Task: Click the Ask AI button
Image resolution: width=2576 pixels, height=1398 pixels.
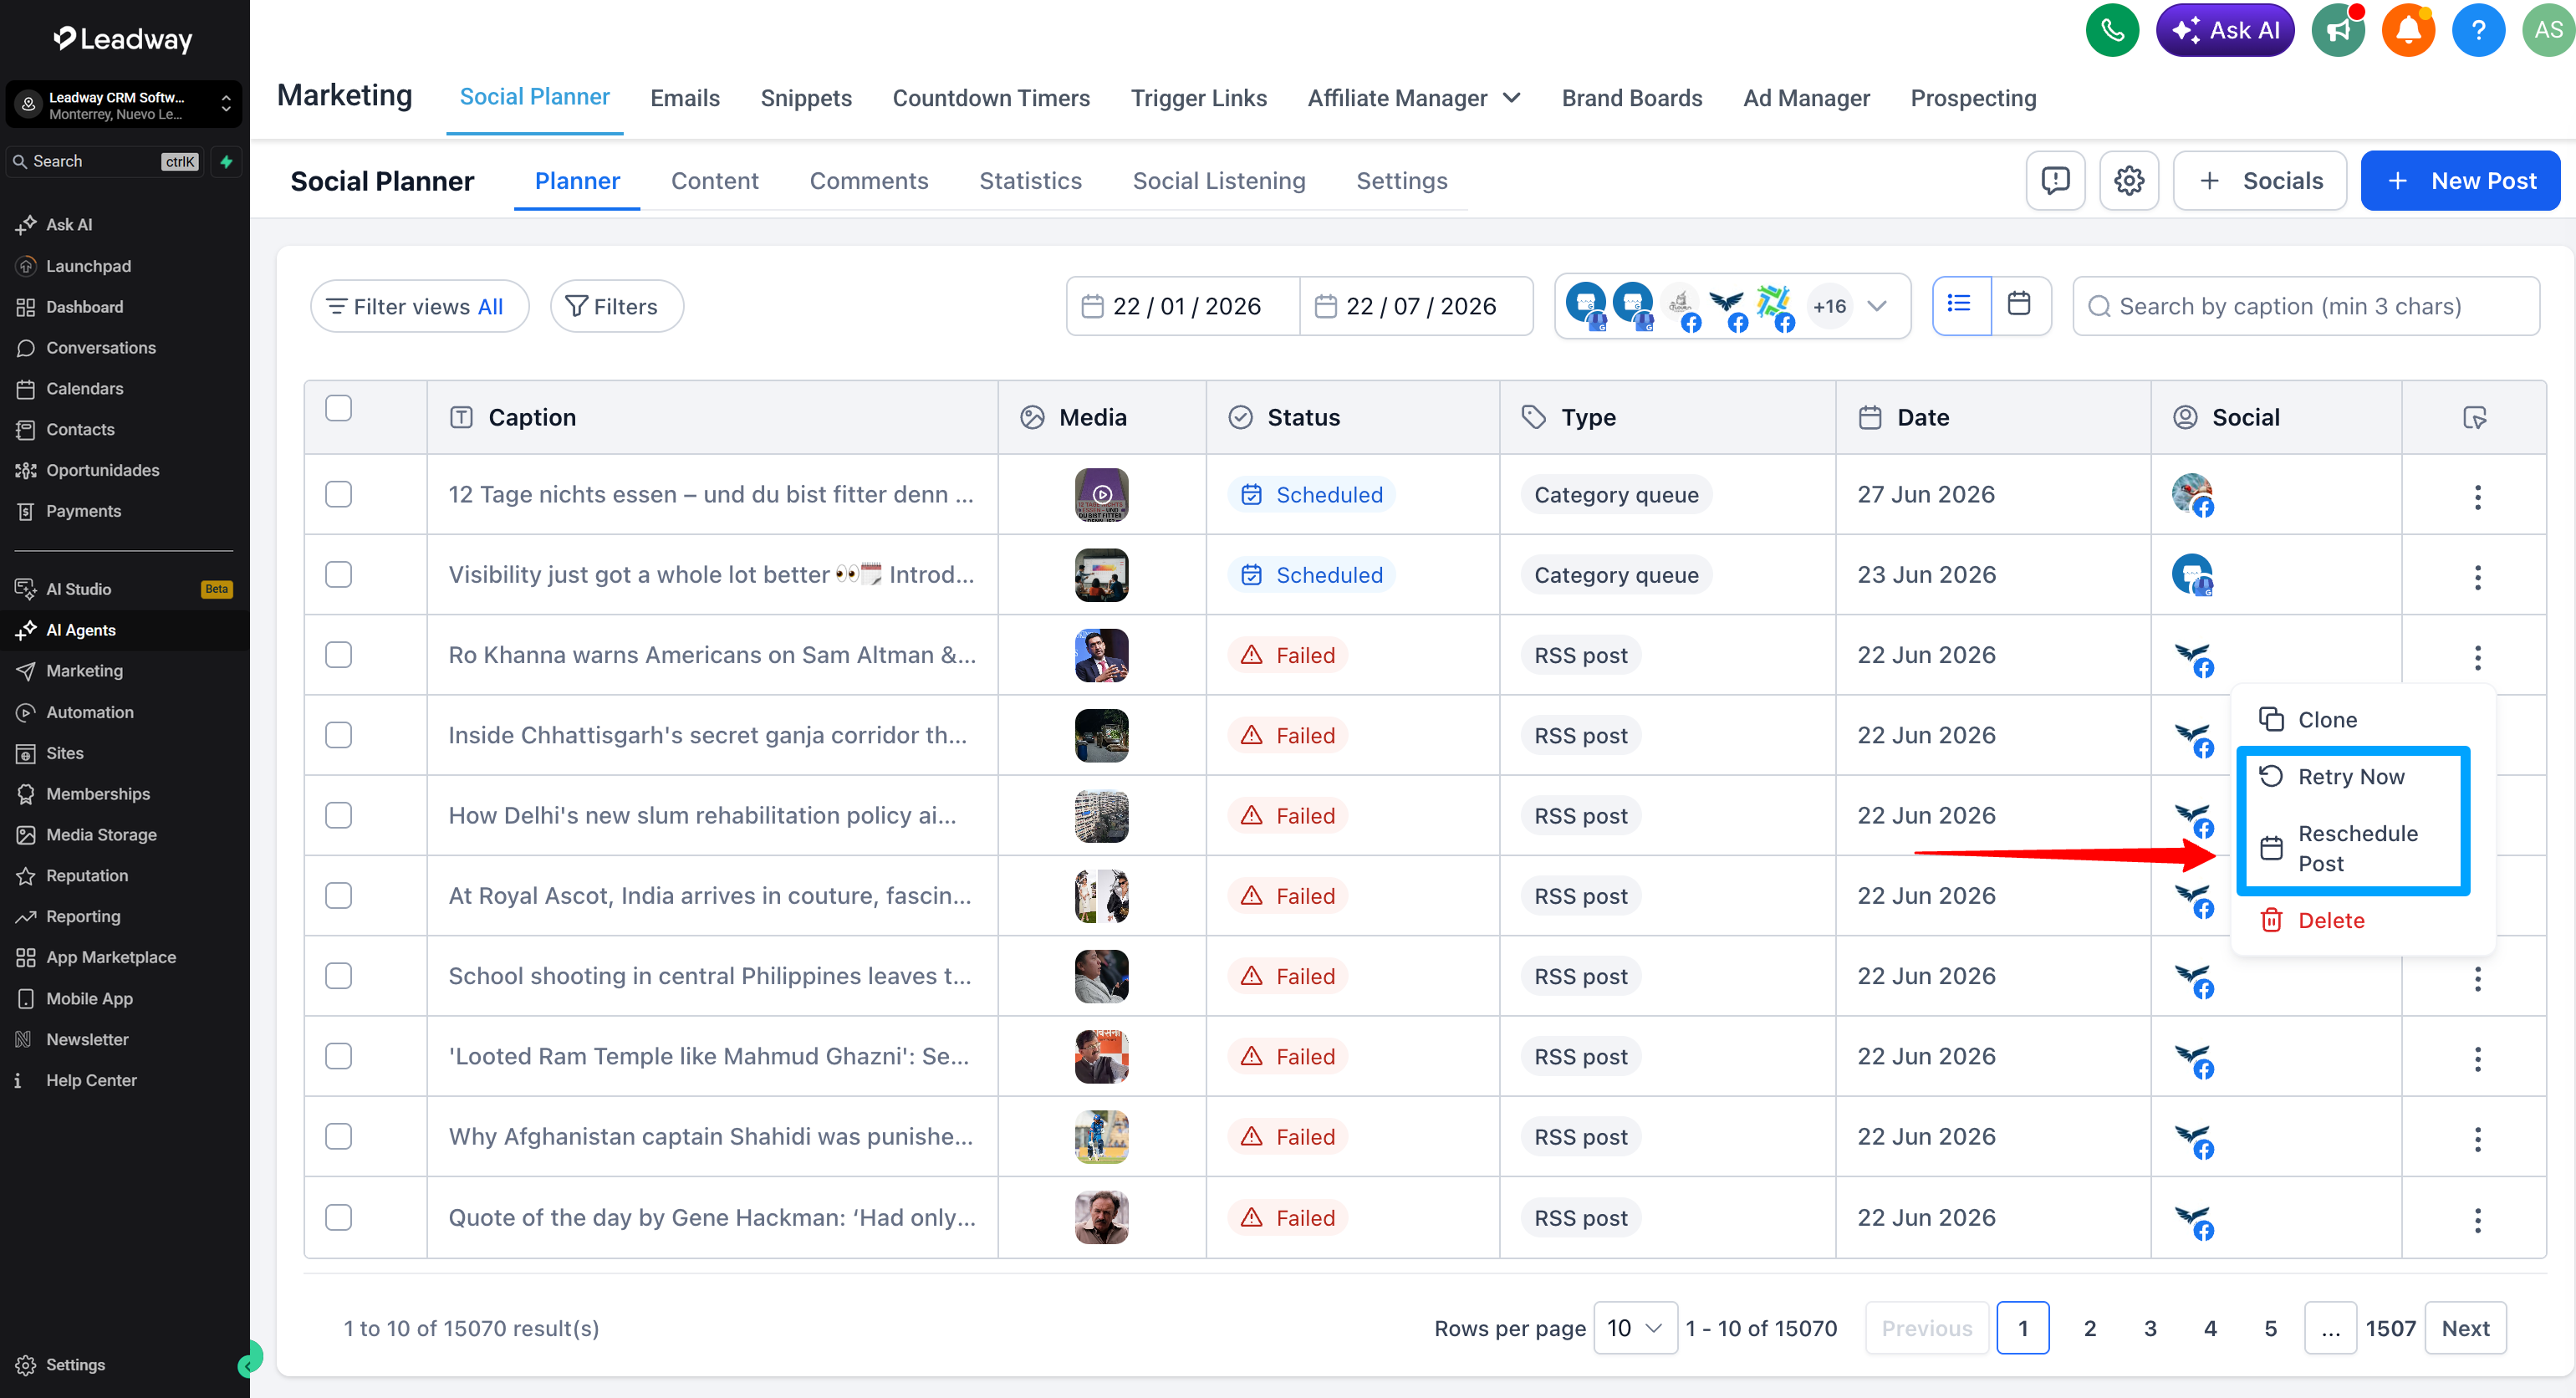Action: (2225, 31)
